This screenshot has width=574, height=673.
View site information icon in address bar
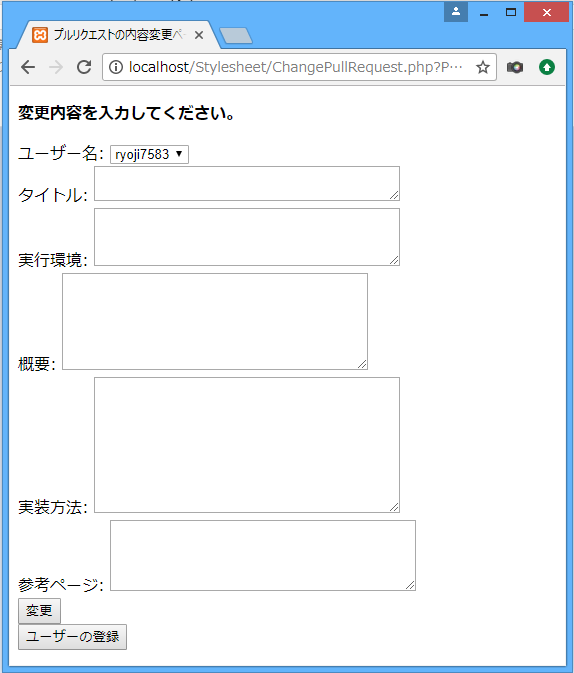click(x=115, y=67)
